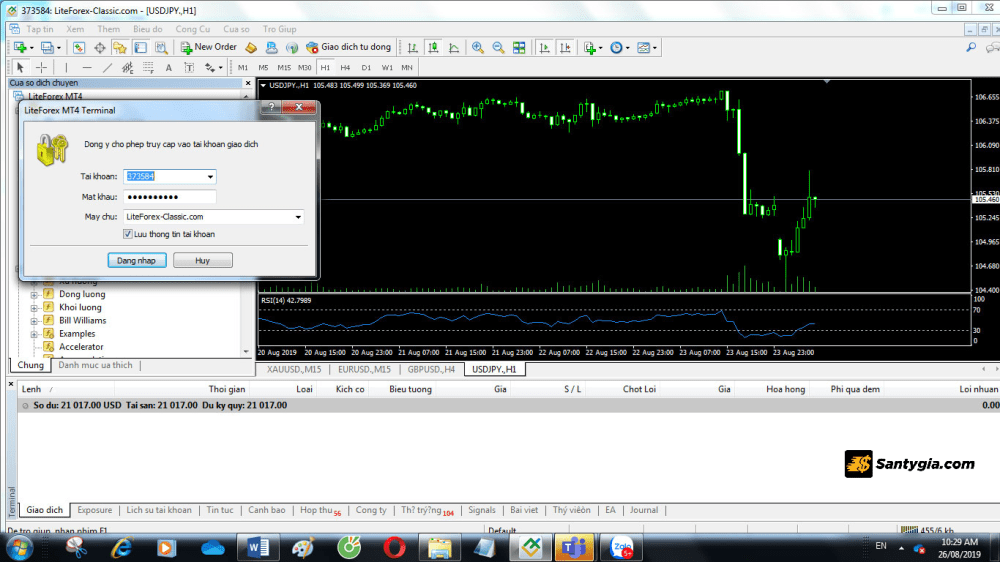The height and width of the screenshot is (562, 1000).
Task: Pick the text 'A' drawing tool
Action: pyautogui.click(x=168, y=68)
